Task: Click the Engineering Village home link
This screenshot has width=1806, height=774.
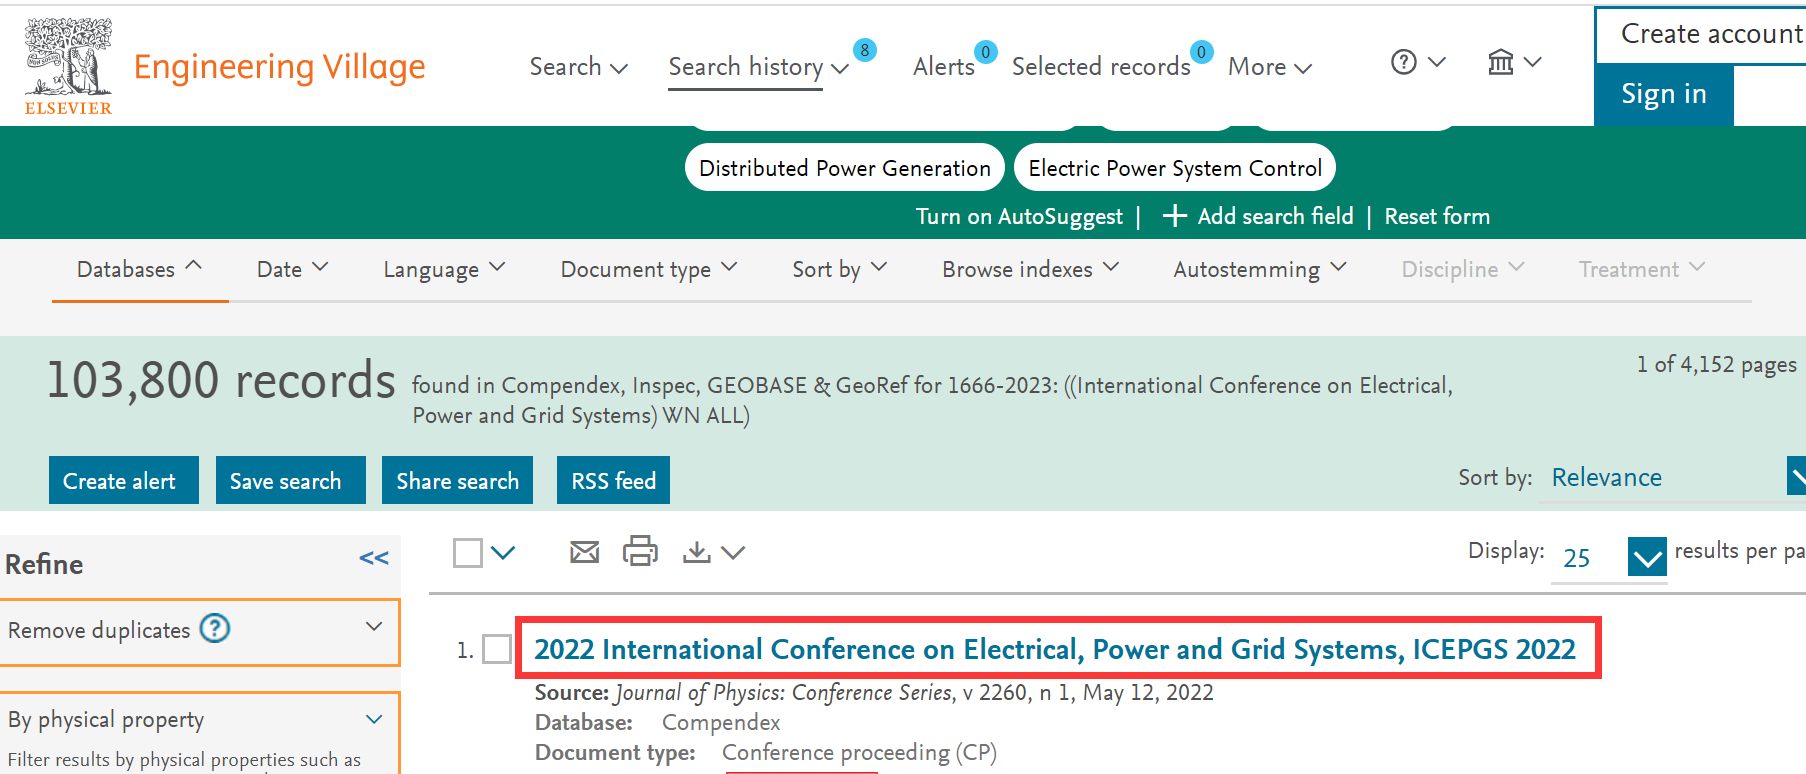Action: (x=279, y=67)
